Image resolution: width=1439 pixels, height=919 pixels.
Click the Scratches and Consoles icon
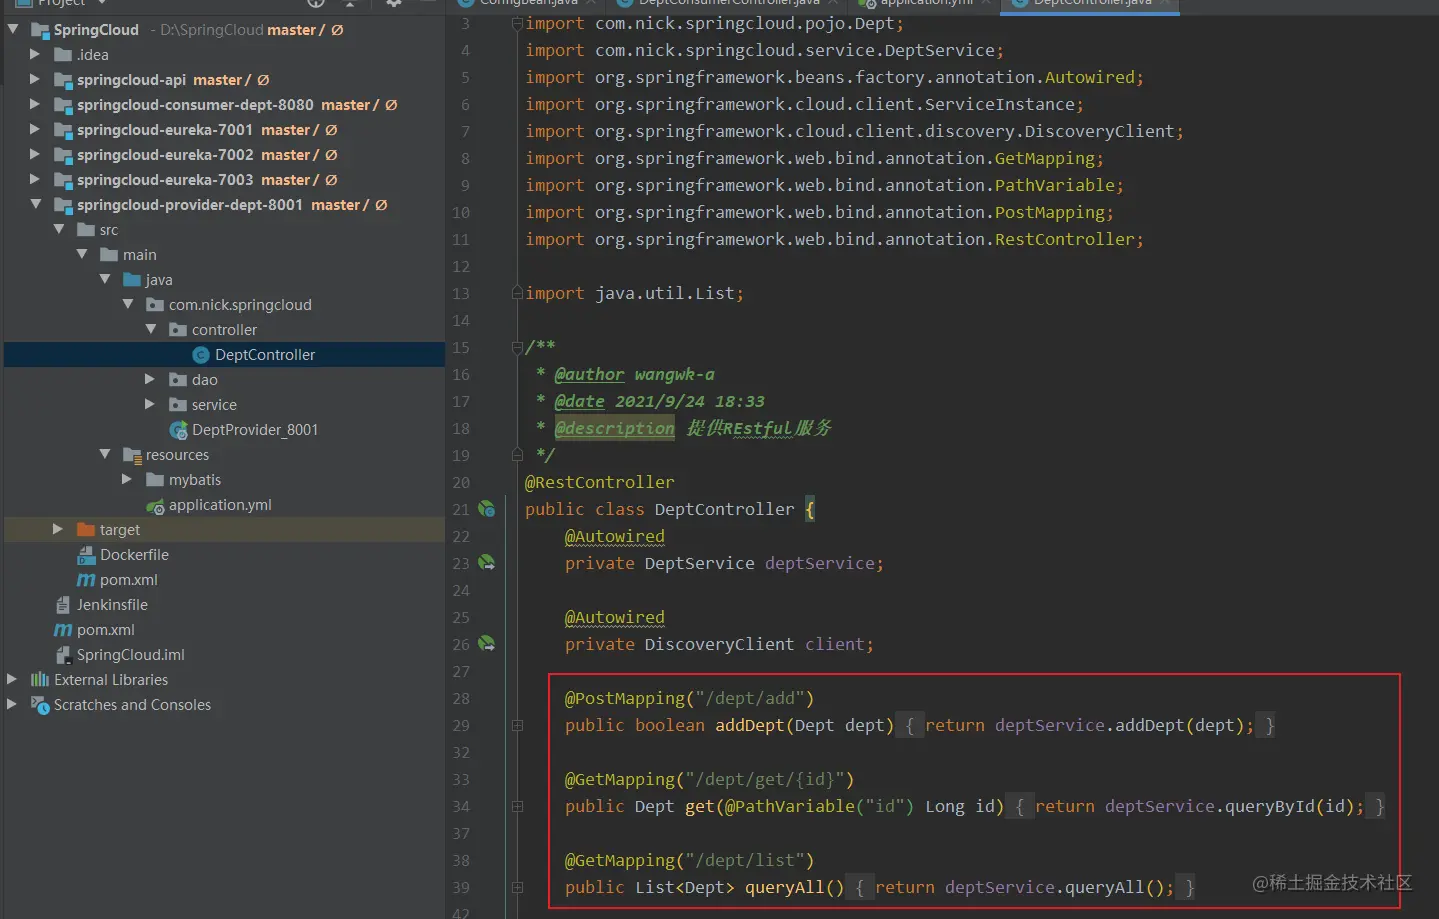[x=40, y=705]
